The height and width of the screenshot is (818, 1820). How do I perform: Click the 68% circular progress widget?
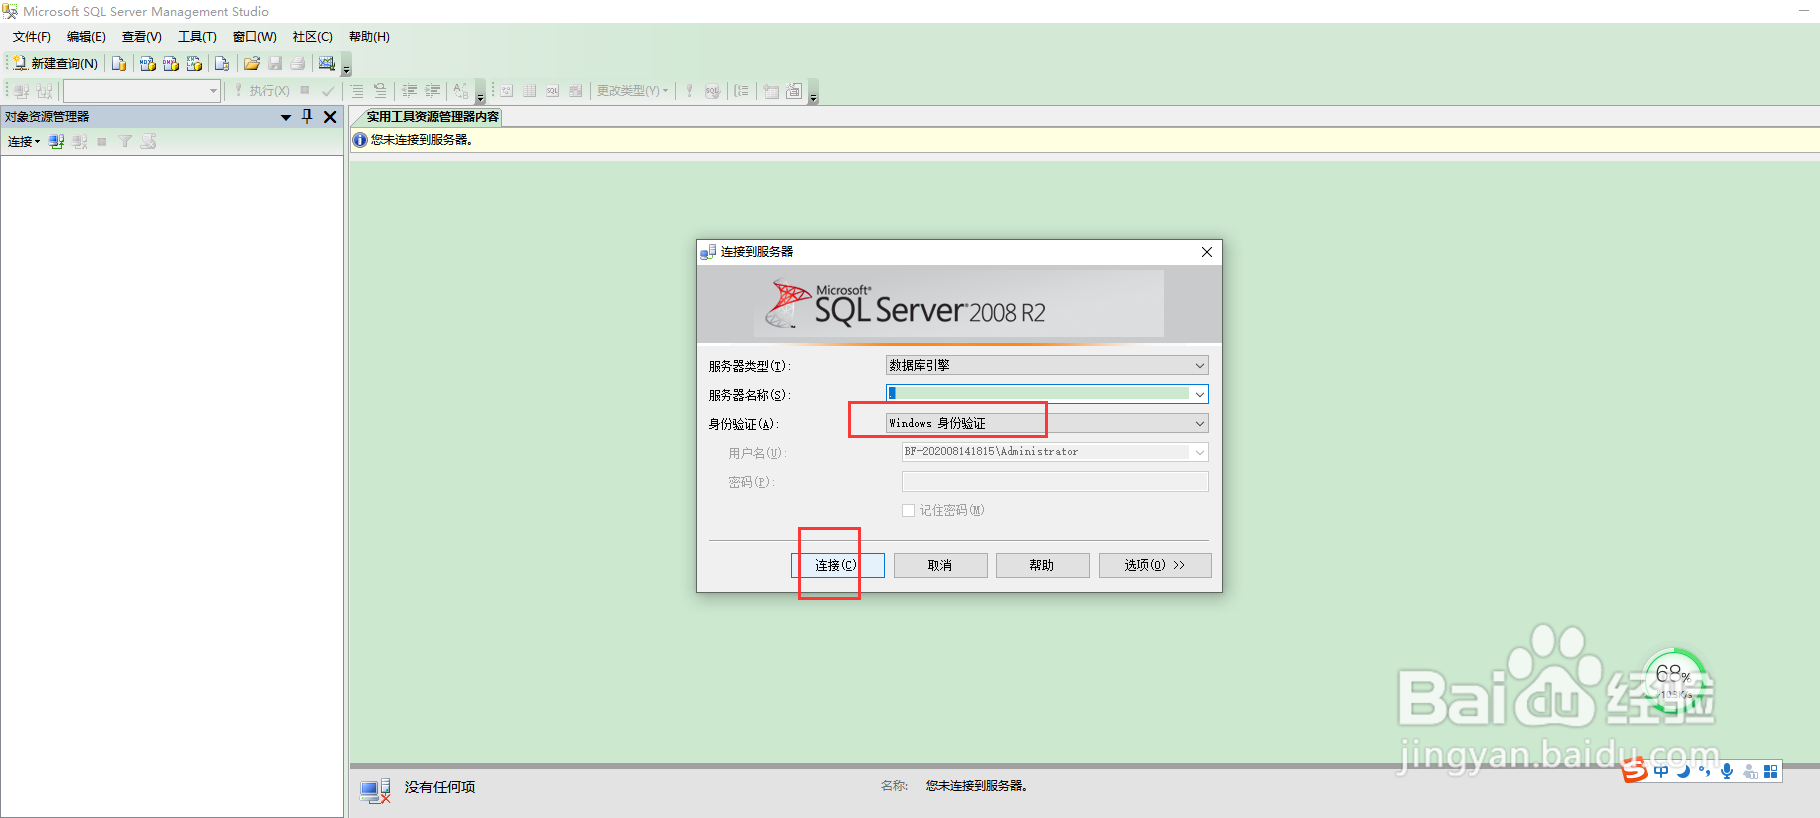(1674, 681)
